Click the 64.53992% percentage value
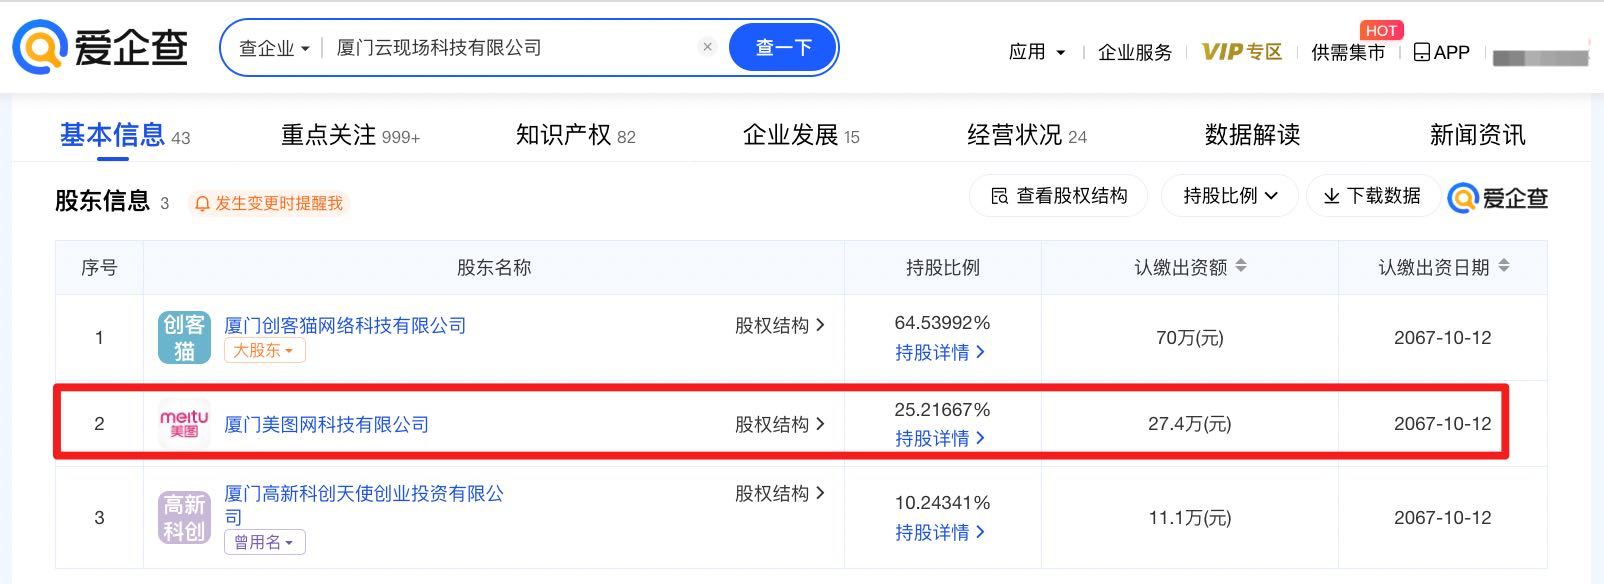The image size is (1604, 584). point(942,323)
